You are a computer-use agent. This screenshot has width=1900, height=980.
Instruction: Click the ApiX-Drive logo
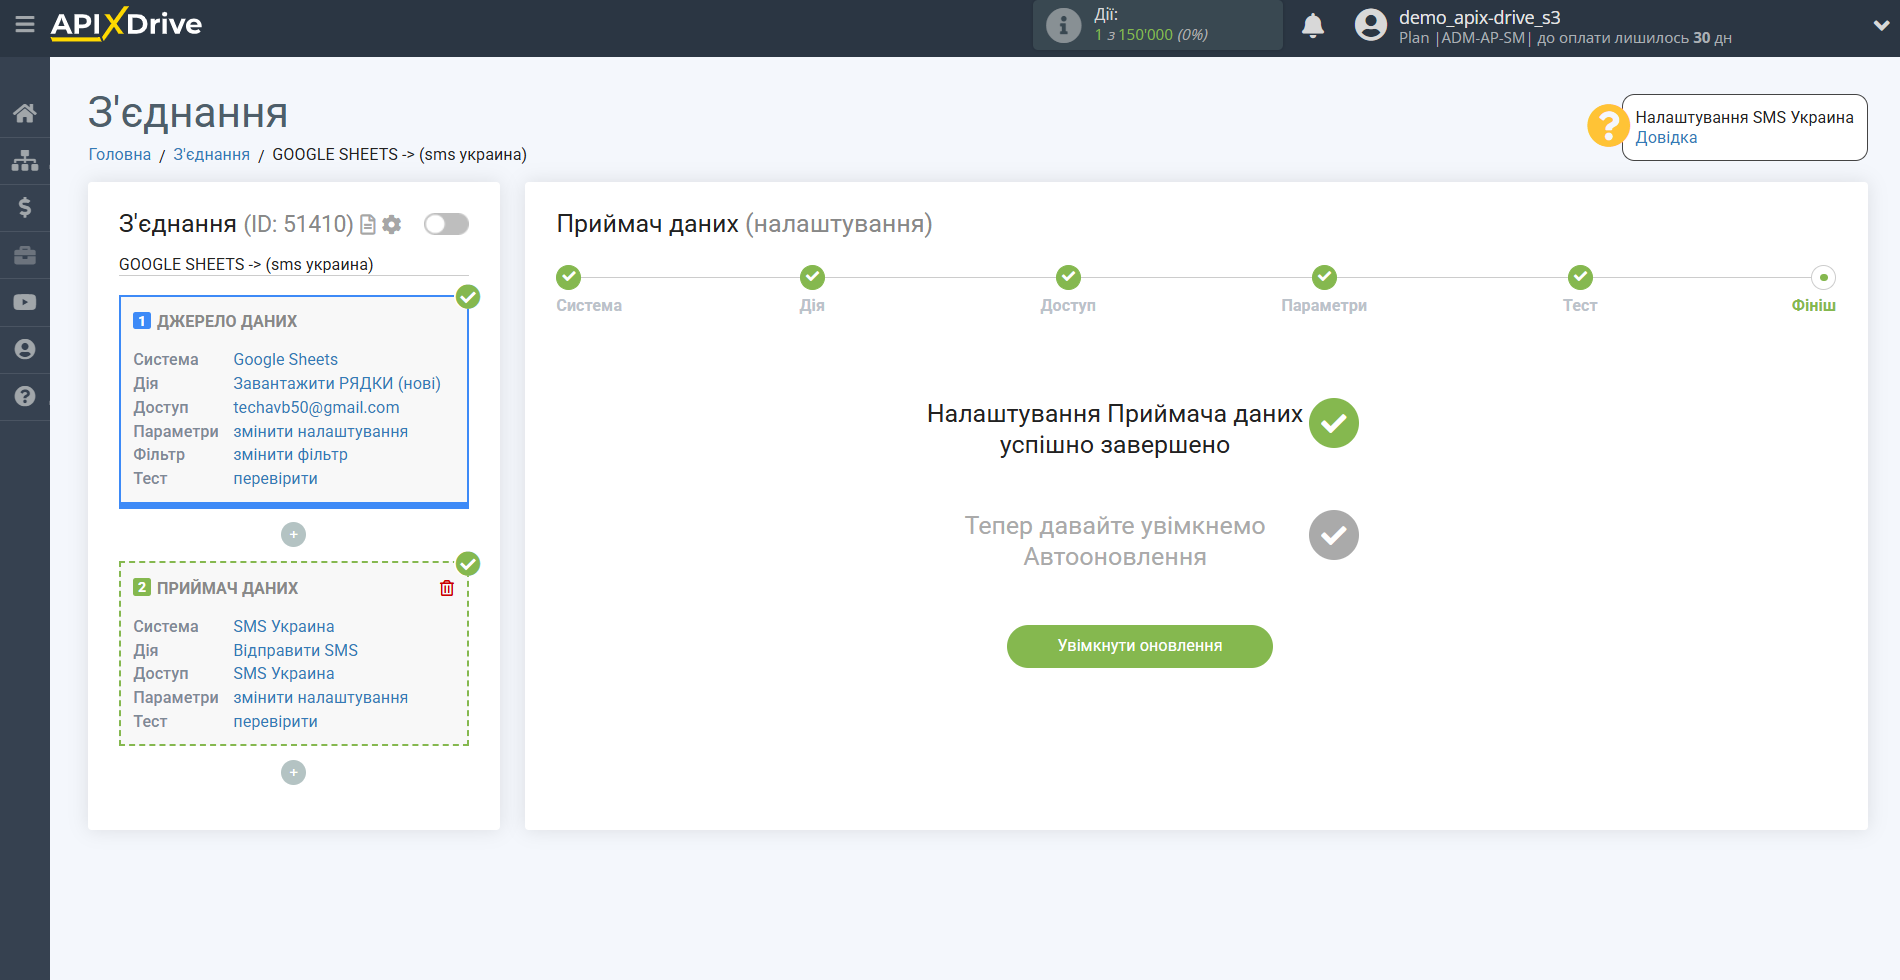pyautogui.click(x=126, y=24)
